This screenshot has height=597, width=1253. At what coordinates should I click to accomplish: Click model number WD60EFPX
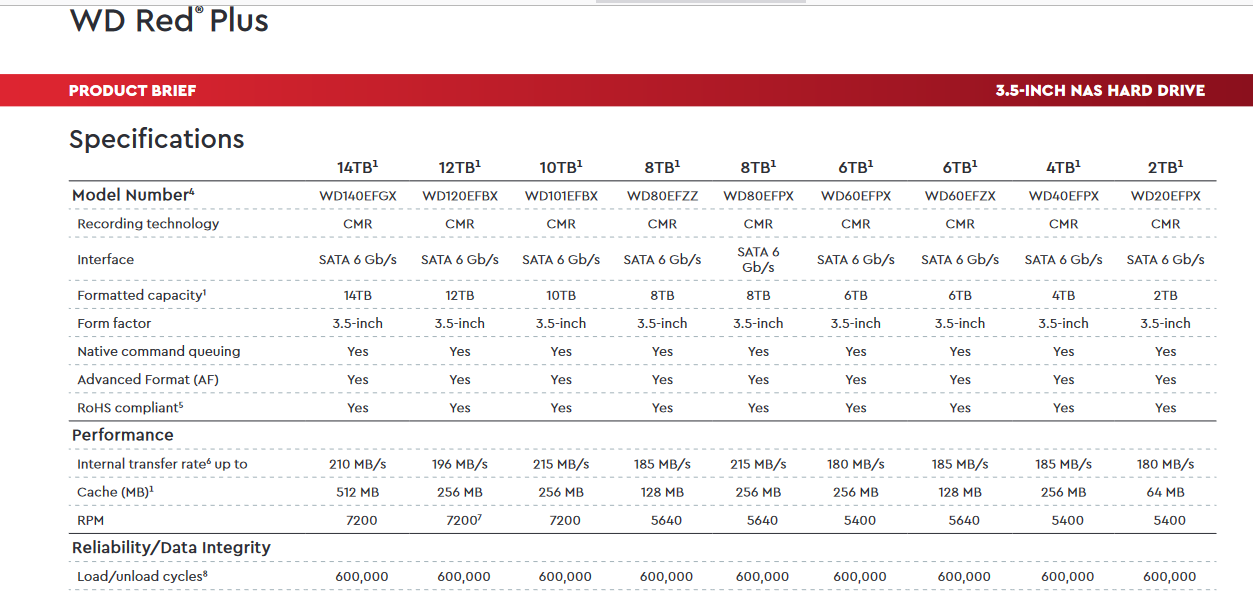click(x=856, y=196)
